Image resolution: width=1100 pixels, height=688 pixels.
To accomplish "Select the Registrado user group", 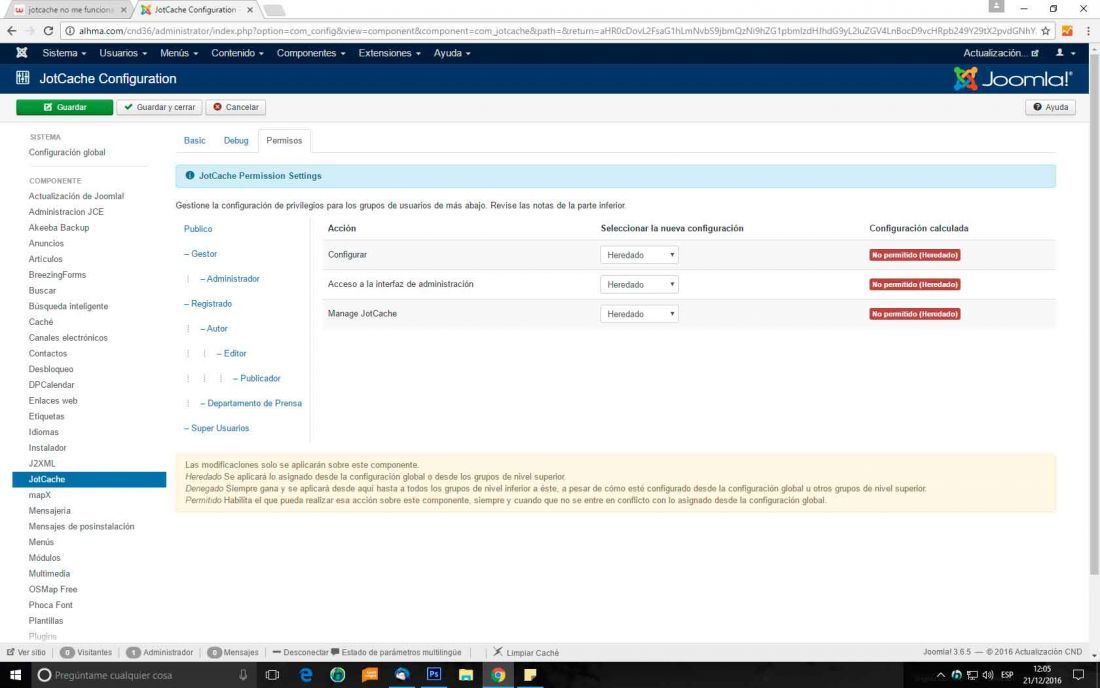I will pyautogui.click(x=208, y=304).
